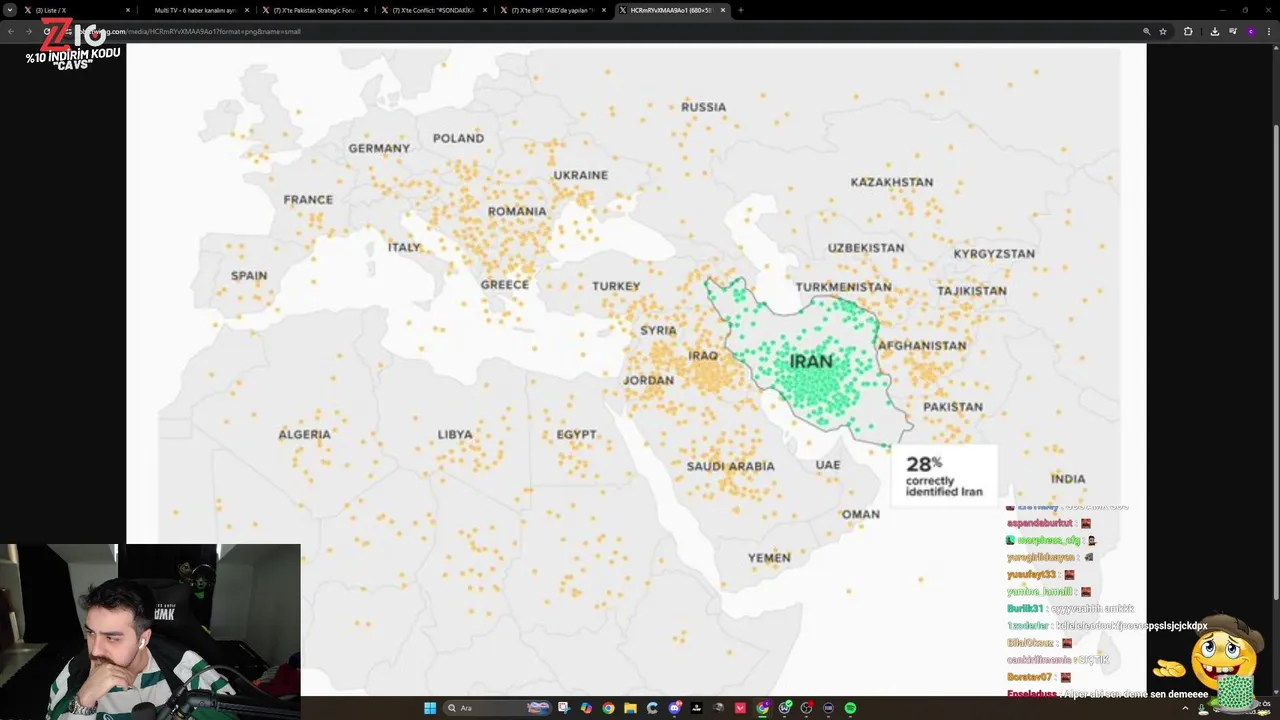Open the browser Downloads icon
The width and height of the screenshot is (1280, 720).
[x=1215, y=31]
